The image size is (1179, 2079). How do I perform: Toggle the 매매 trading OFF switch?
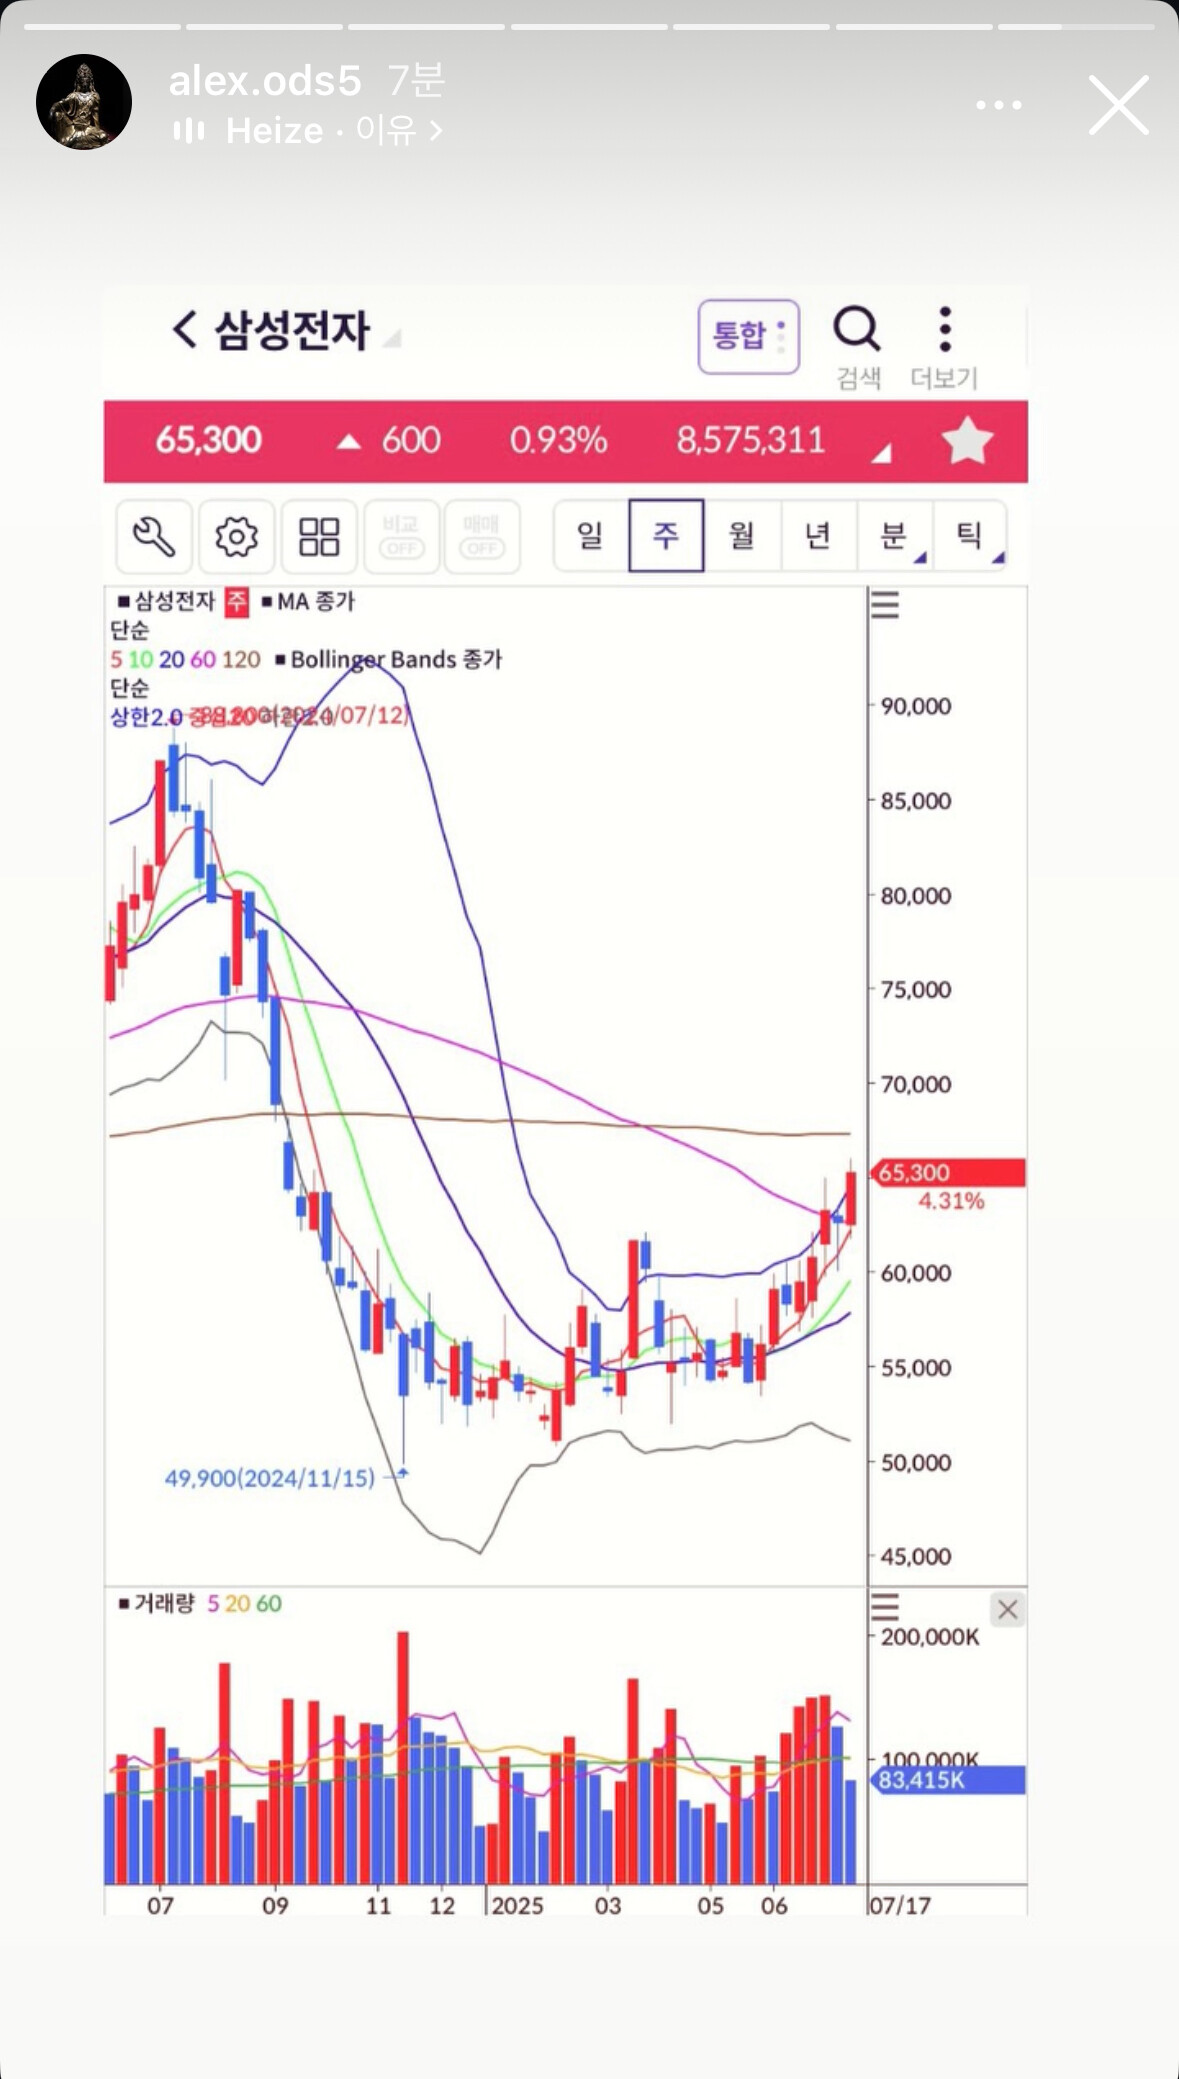click(x=482, y=536)
